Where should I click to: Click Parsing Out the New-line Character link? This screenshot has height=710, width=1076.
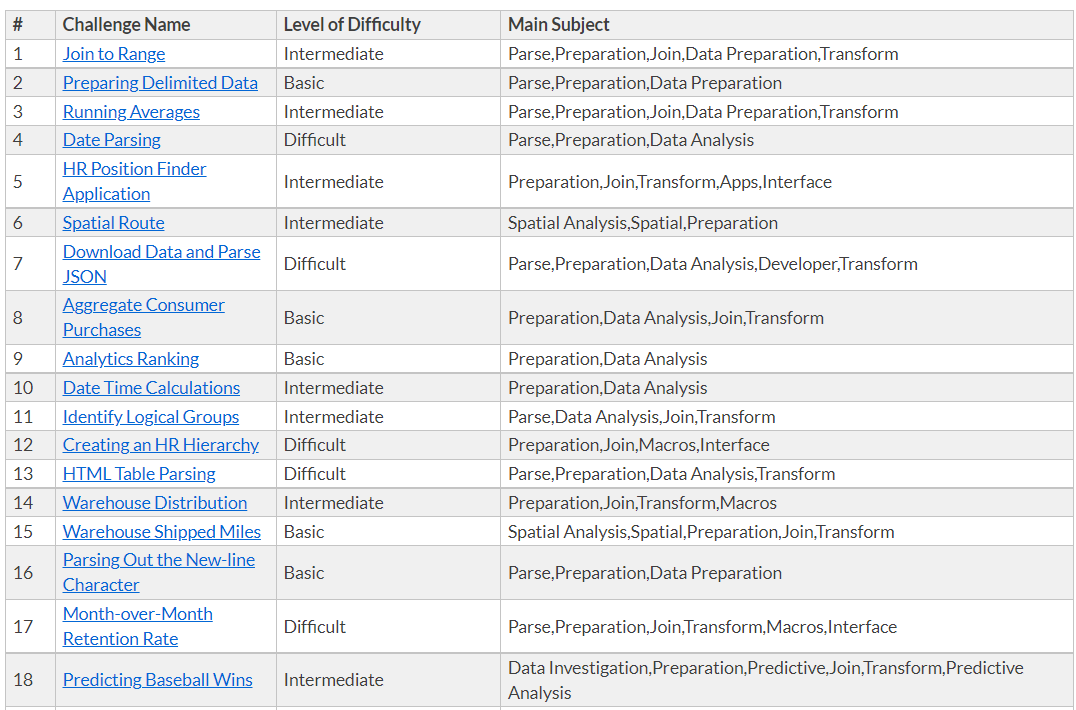point(158,560)
